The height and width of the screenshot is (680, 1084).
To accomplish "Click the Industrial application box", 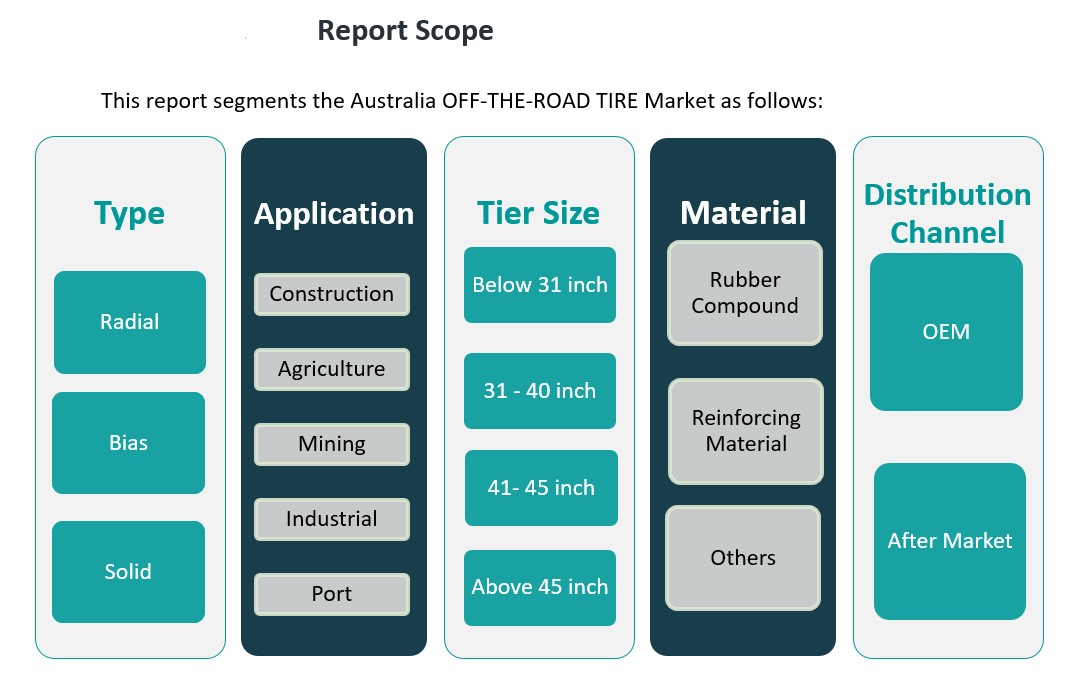I will coord(332,519).
